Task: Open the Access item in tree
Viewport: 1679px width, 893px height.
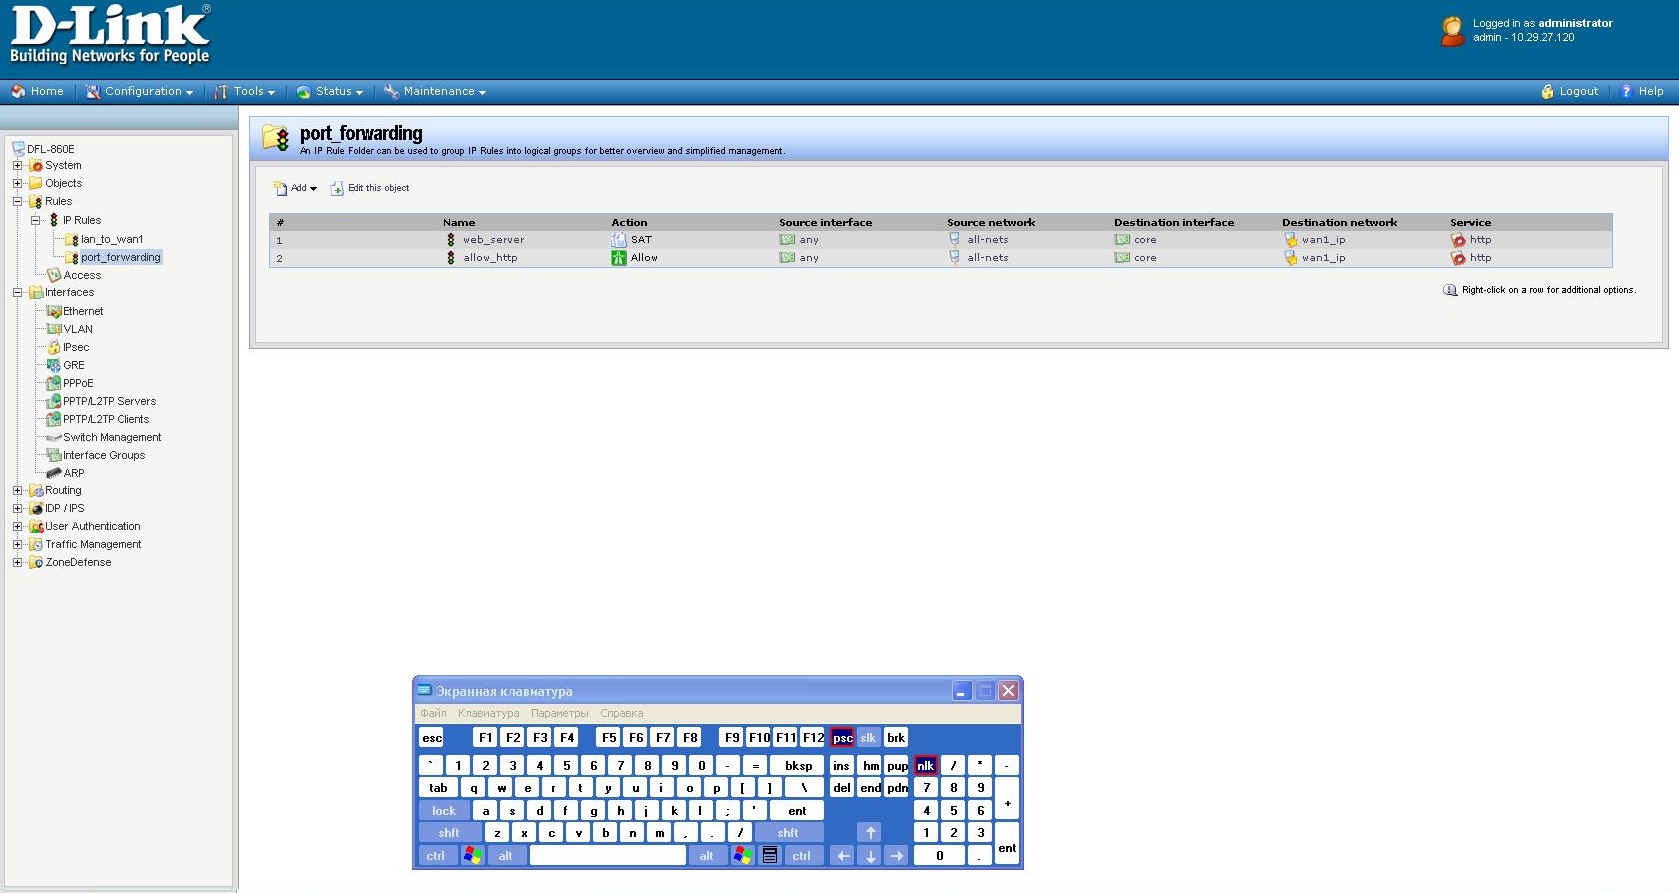Action: point(82,275)
